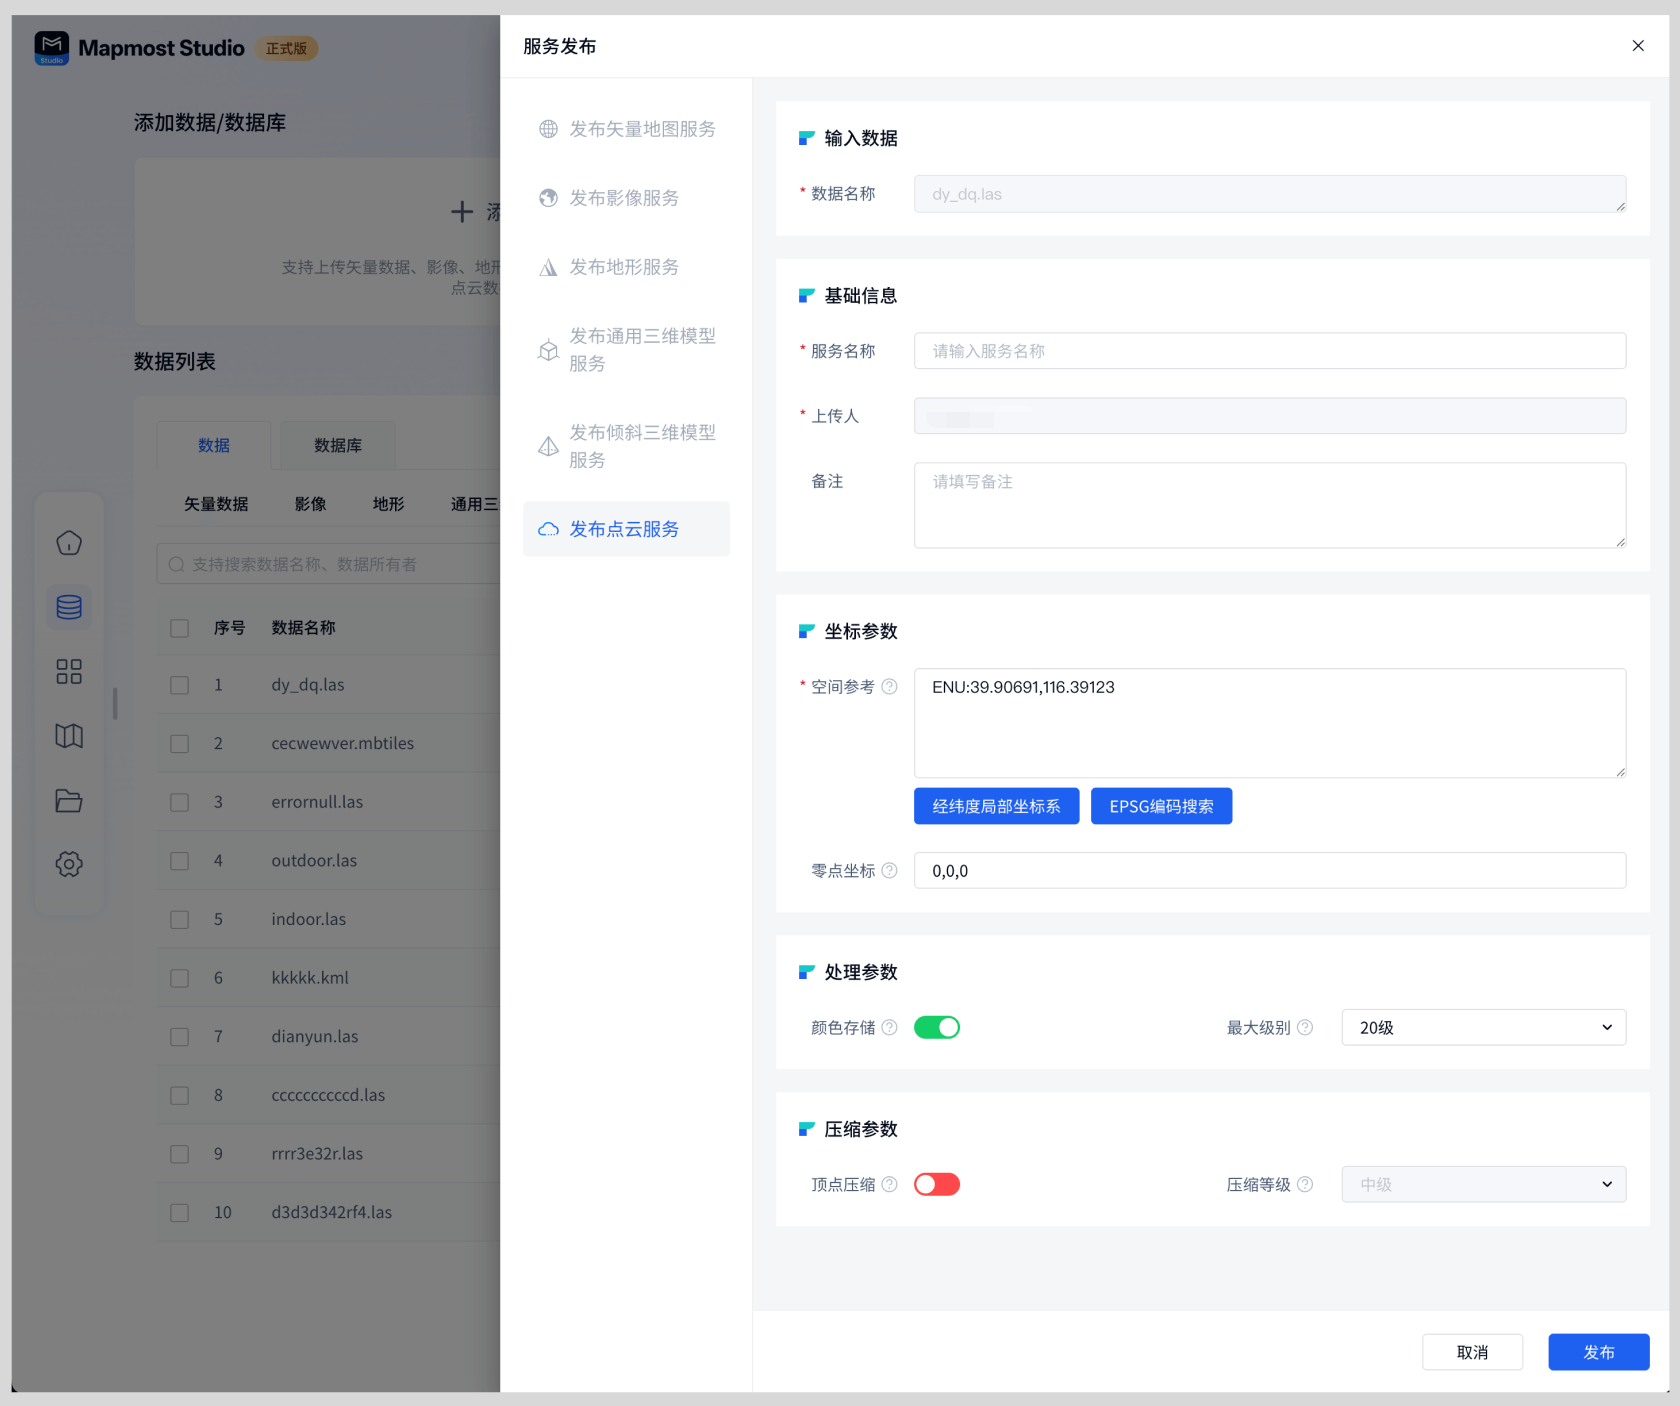
Task: Open settings gear in sidebar
Action: (69, 864)
